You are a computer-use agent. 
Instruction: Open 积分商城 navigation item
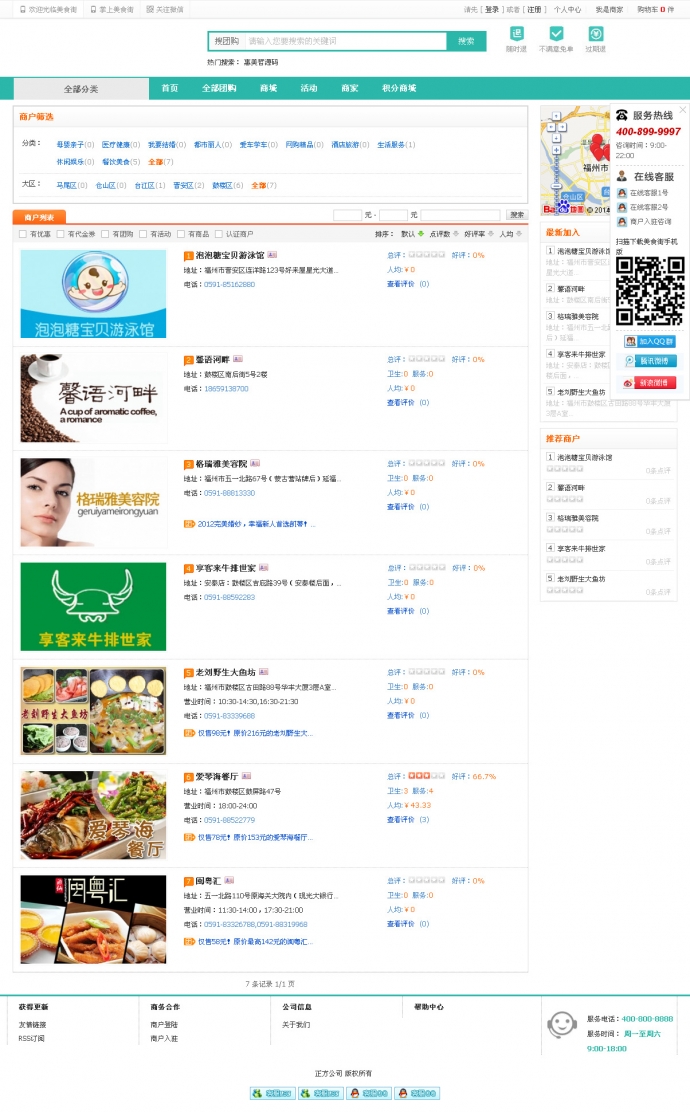click(x=399, y=88)
